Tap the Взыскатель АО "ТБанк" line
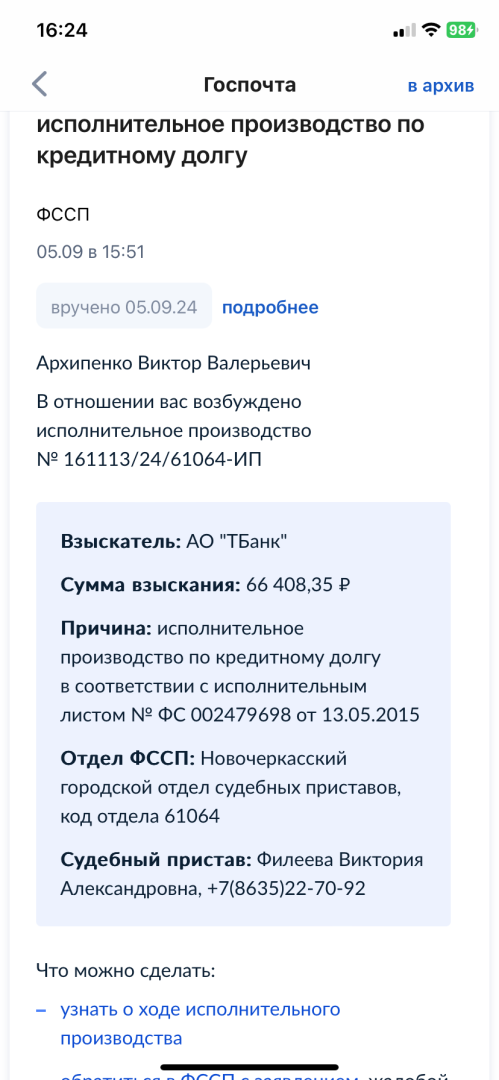 [174, 541]
